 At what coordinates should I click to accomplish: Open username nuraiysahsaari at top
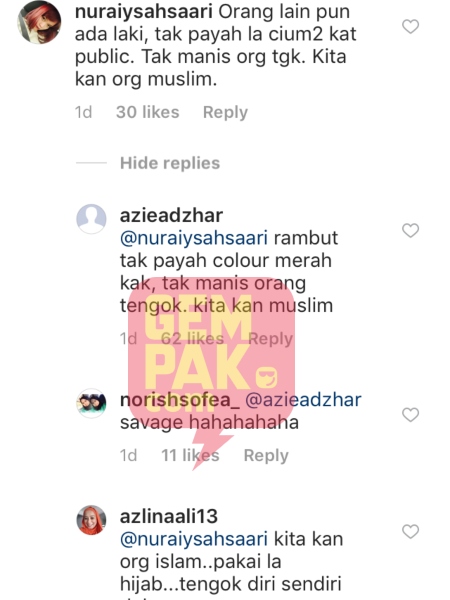(143, 12)
